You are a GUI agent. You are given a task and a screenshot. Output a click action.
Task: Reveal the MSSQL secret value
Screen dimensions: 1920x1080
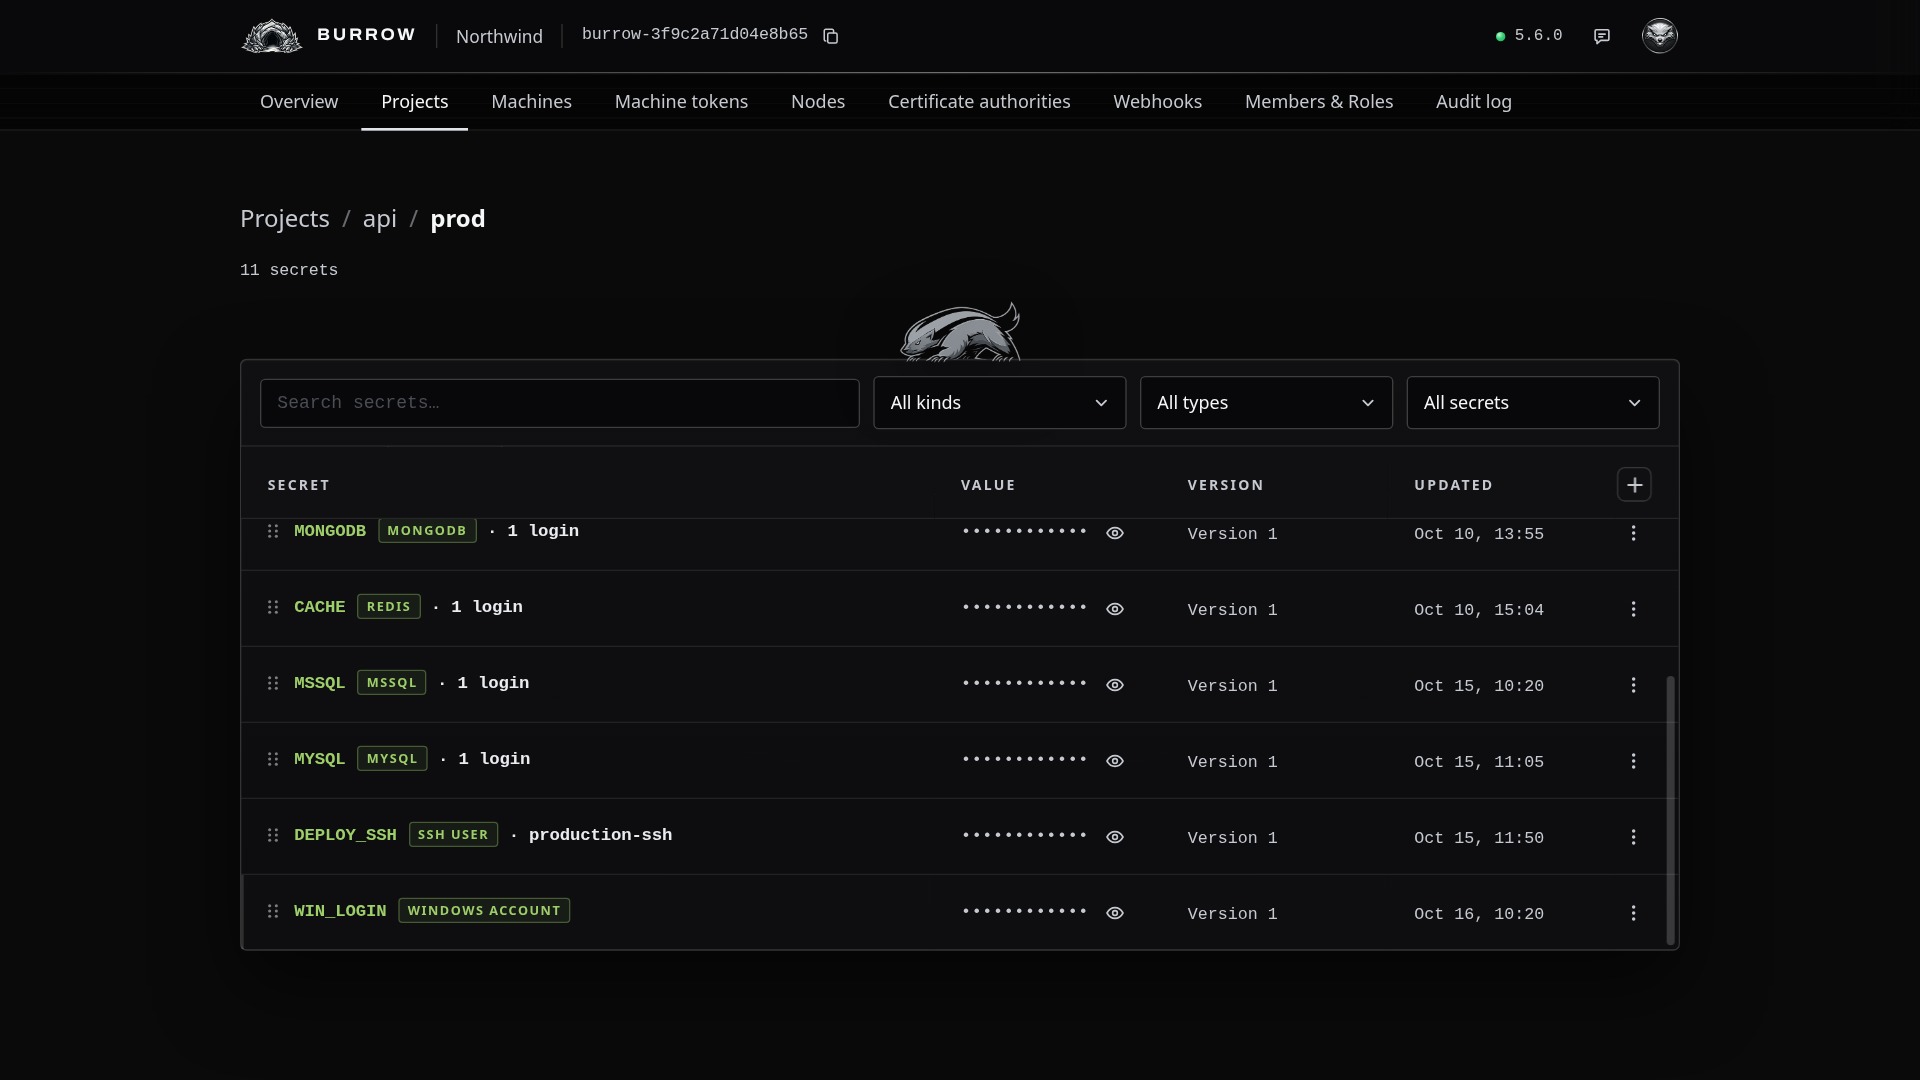[x=1115, y=685]
